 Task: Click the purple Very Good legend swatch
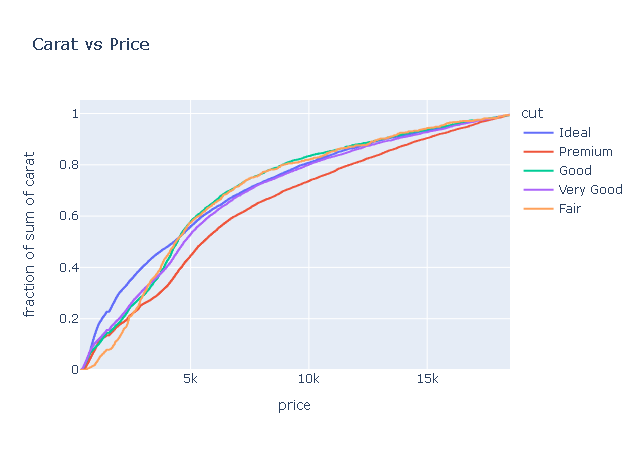pyautogui.click(x=538, y=190)
